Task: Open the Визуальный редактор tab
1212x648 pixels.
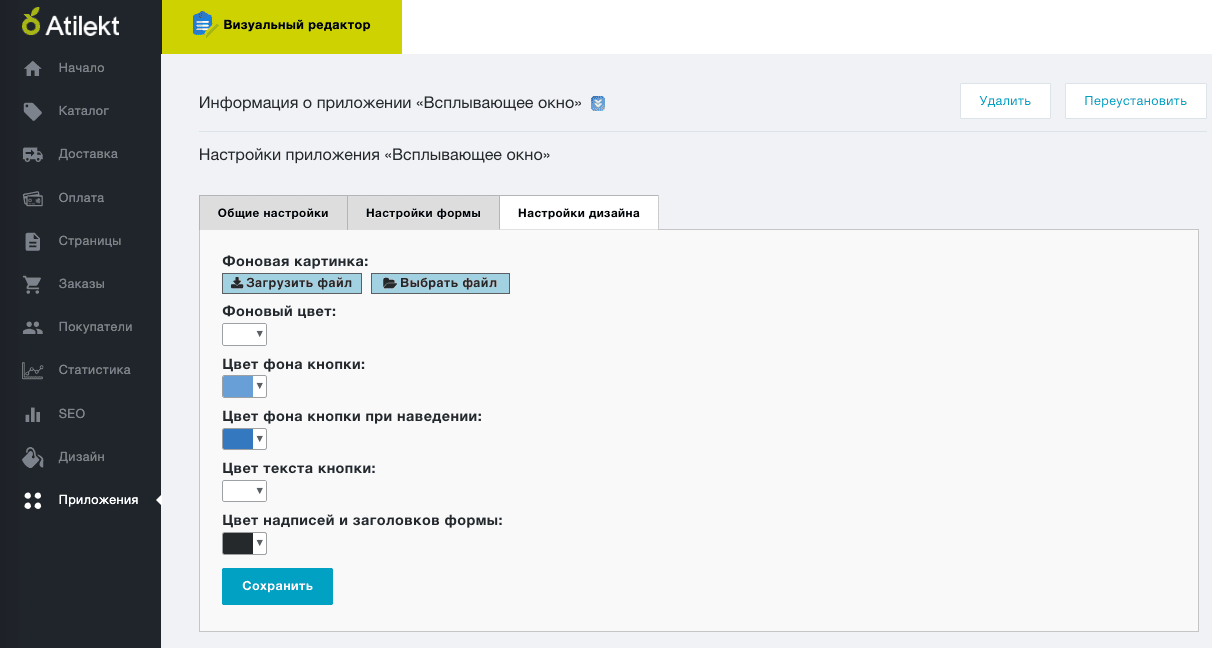Action: (x=282, y=25)
